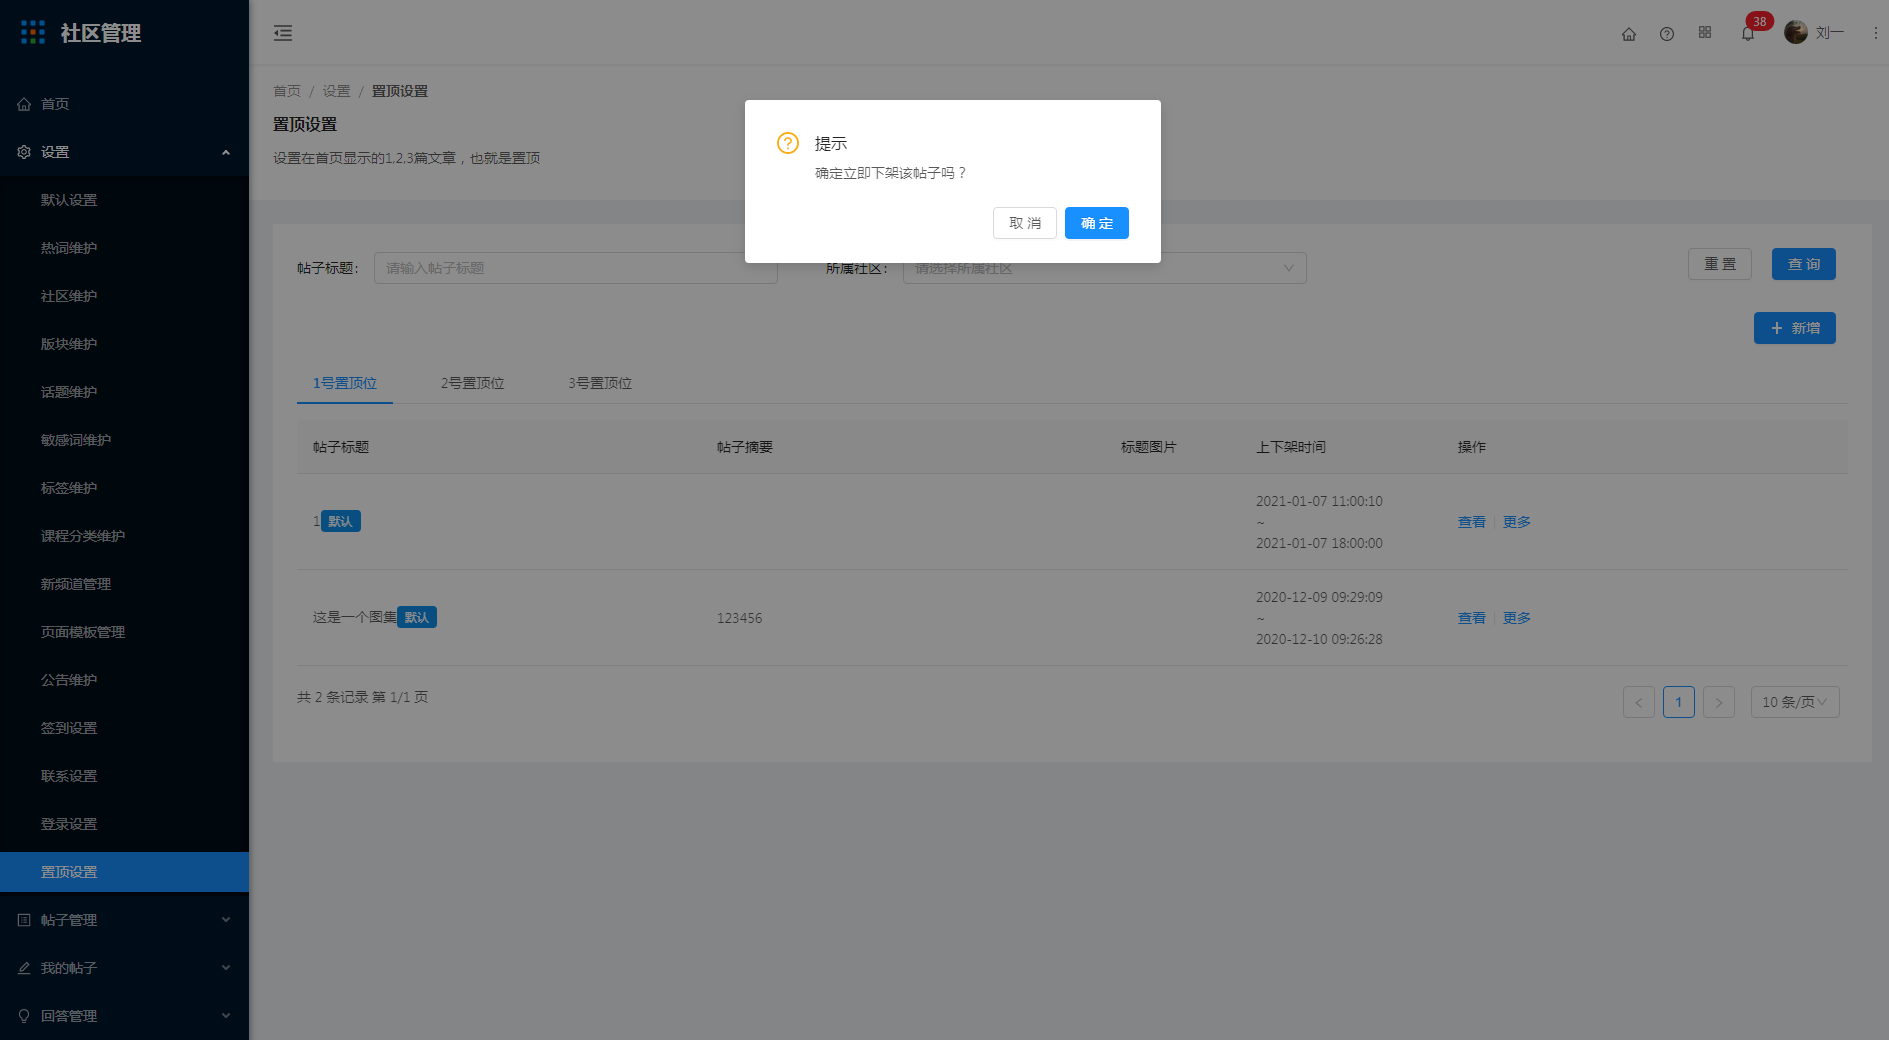Image resolution: width=1889 pixels, height=1040 pixels.
Task: Expand the 我的帖子 menu chevron
Action: pos(226,968)
